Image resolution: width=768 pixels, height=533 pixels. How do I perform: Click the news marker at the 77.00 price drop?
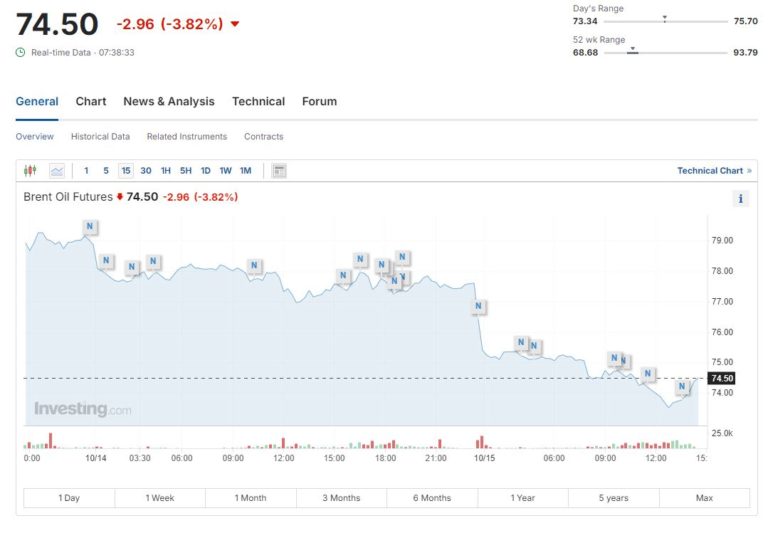tap(478, 306)
